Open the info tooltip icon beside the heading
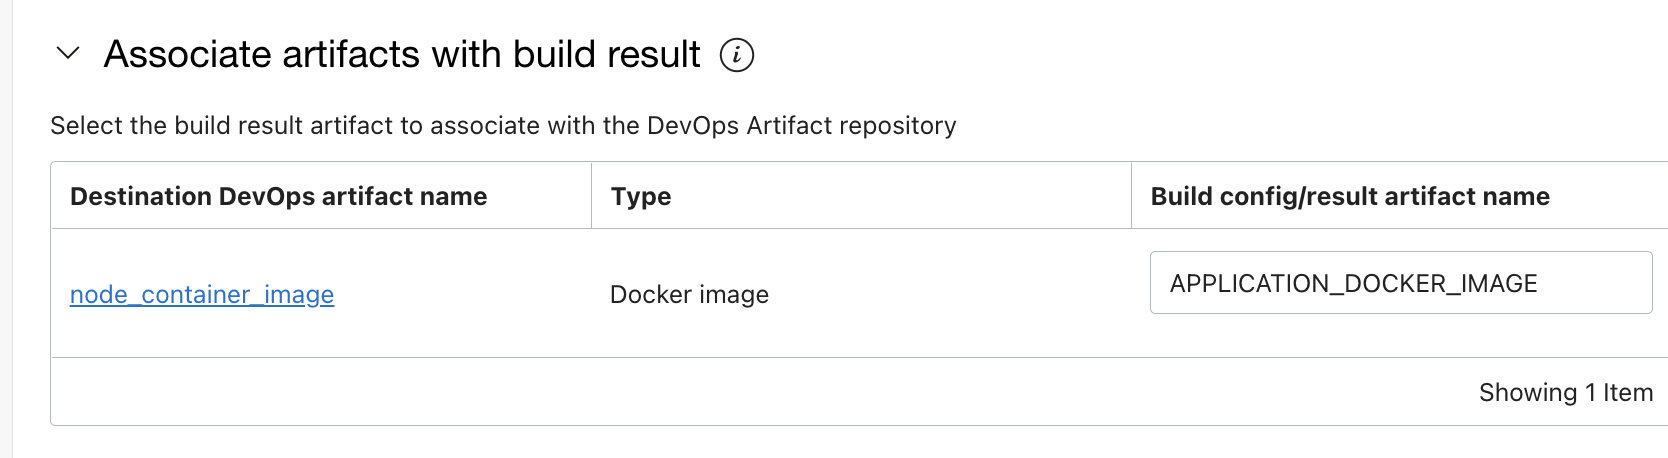The width and height of the screenshot is (1668, 458). [x=737, y=55]
